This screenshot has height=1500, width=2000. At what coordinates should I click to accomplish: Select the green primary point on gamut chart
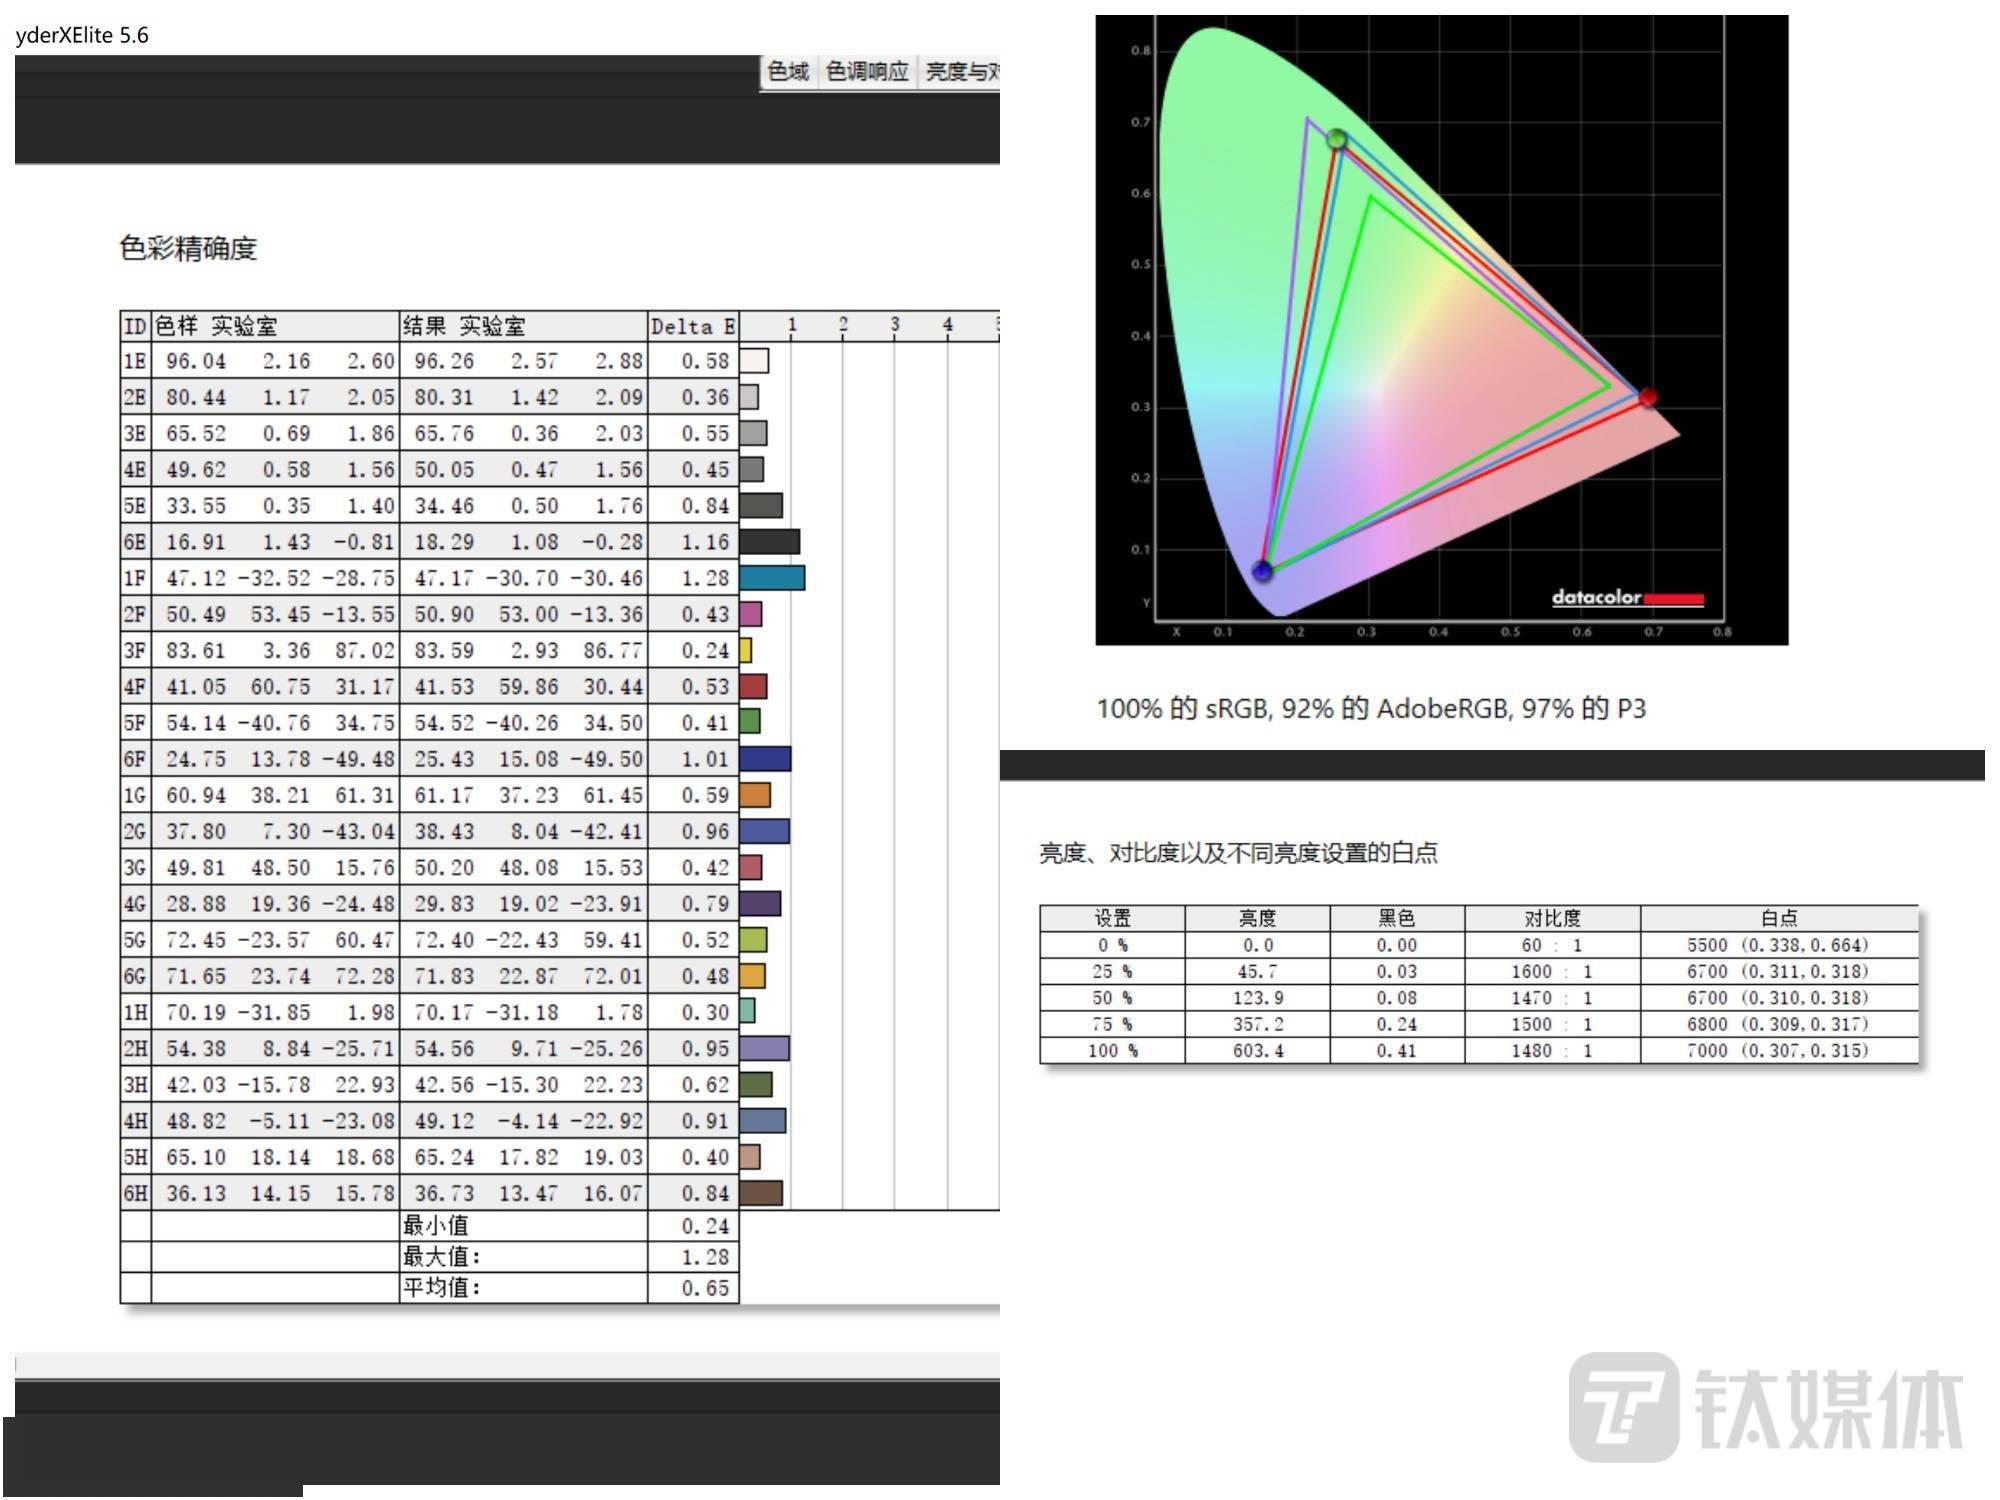point(1337,139)
